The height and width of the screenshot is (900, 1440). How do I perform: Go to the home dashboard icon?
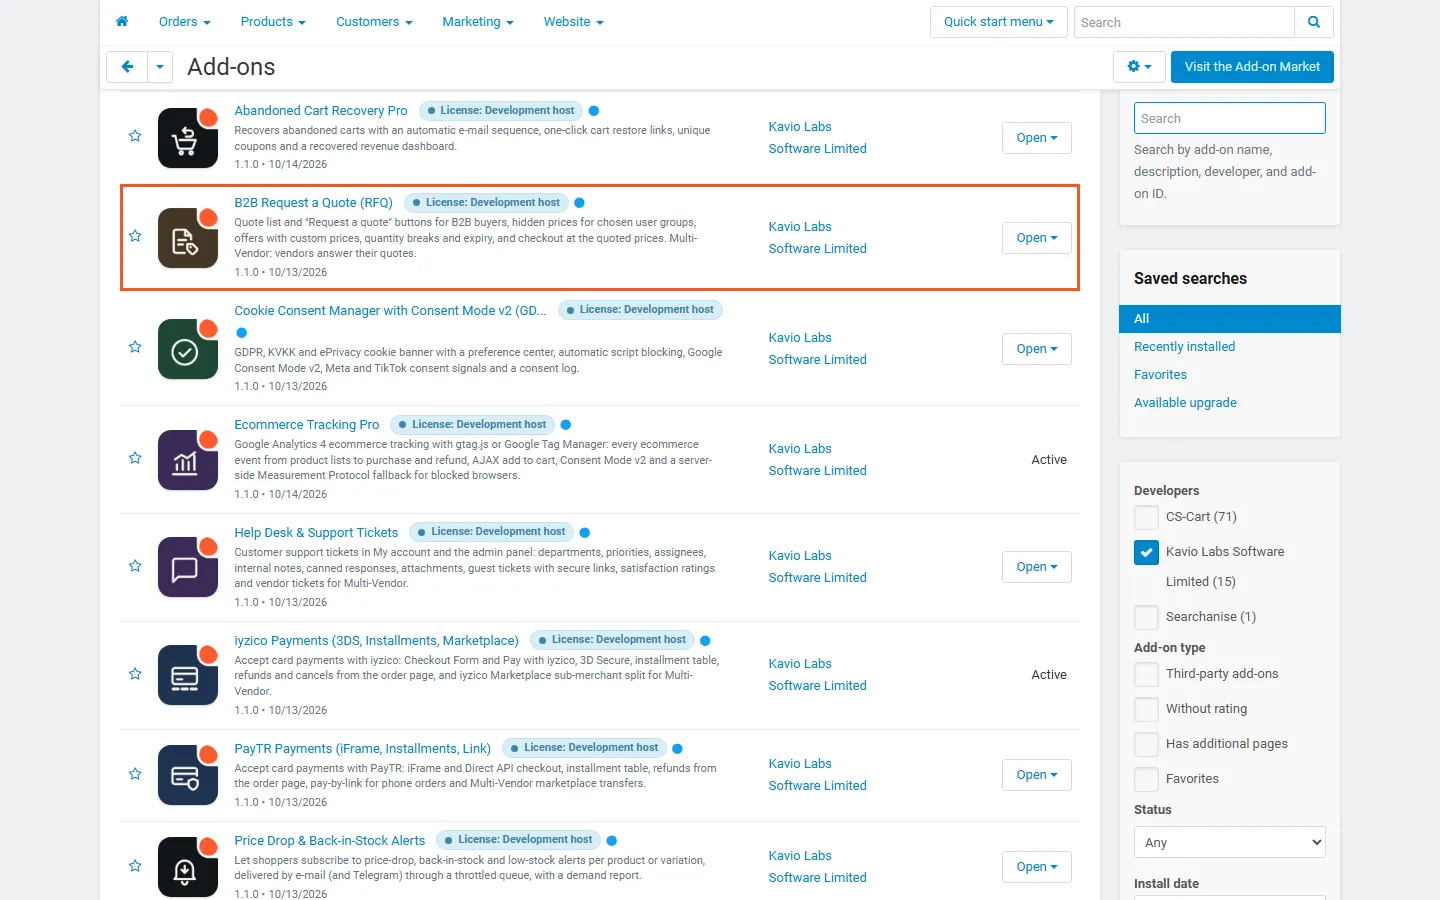[122, 21]
